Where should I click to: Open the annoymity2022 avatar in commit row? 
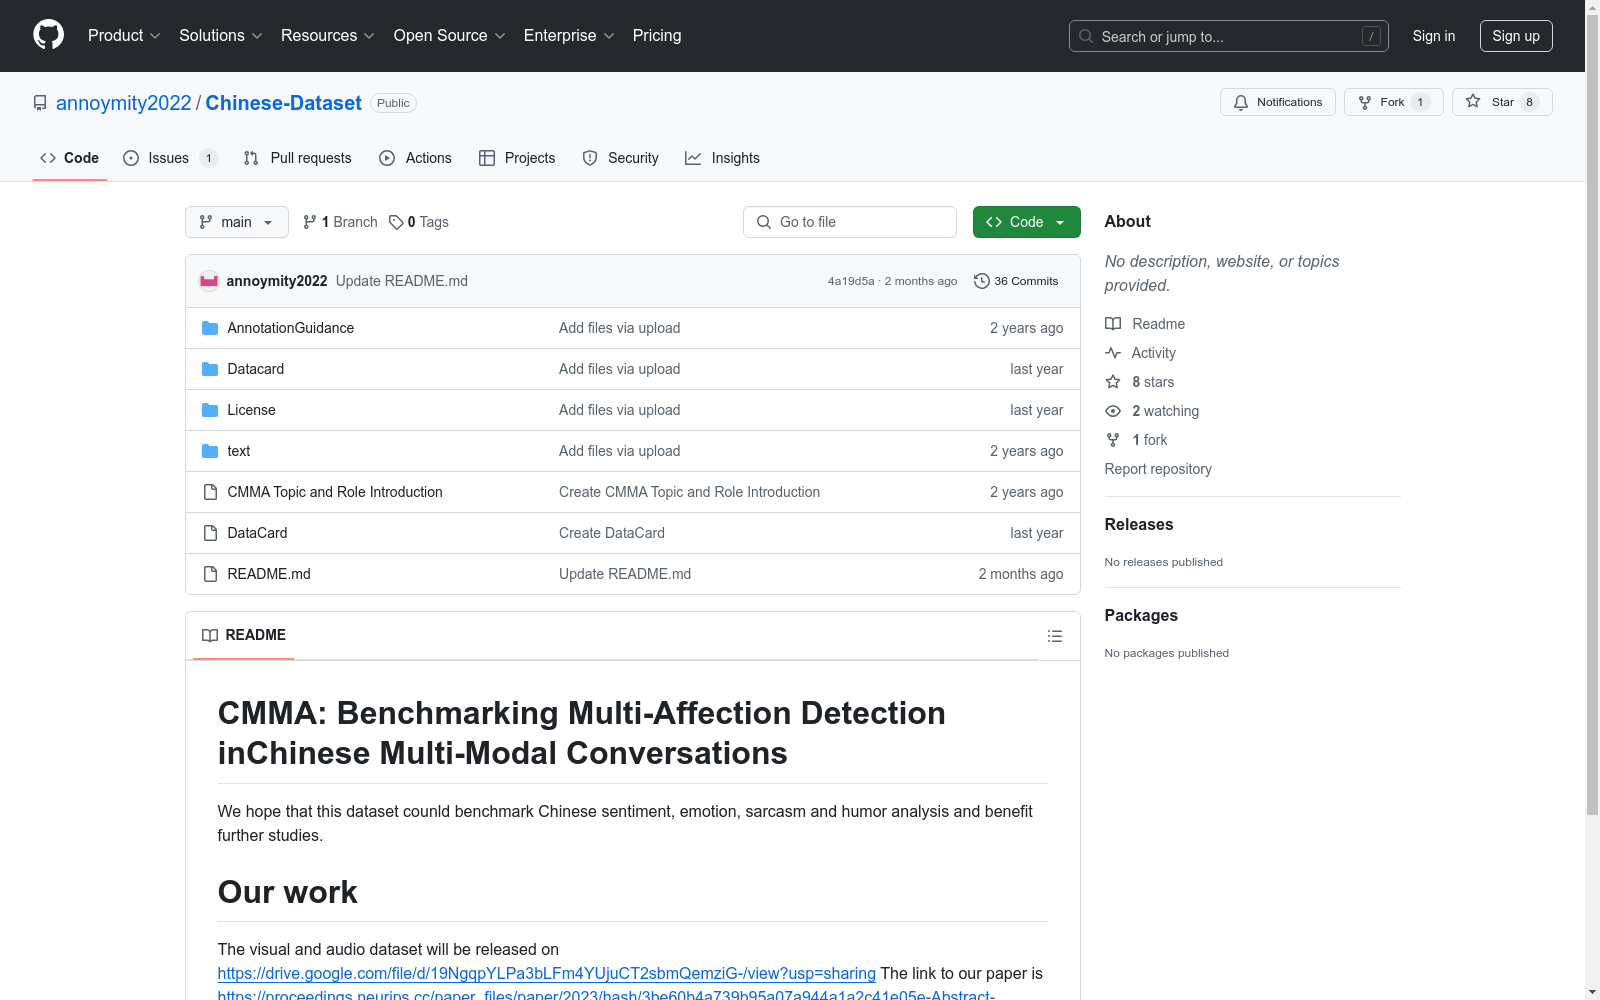(x=209, y=281)
